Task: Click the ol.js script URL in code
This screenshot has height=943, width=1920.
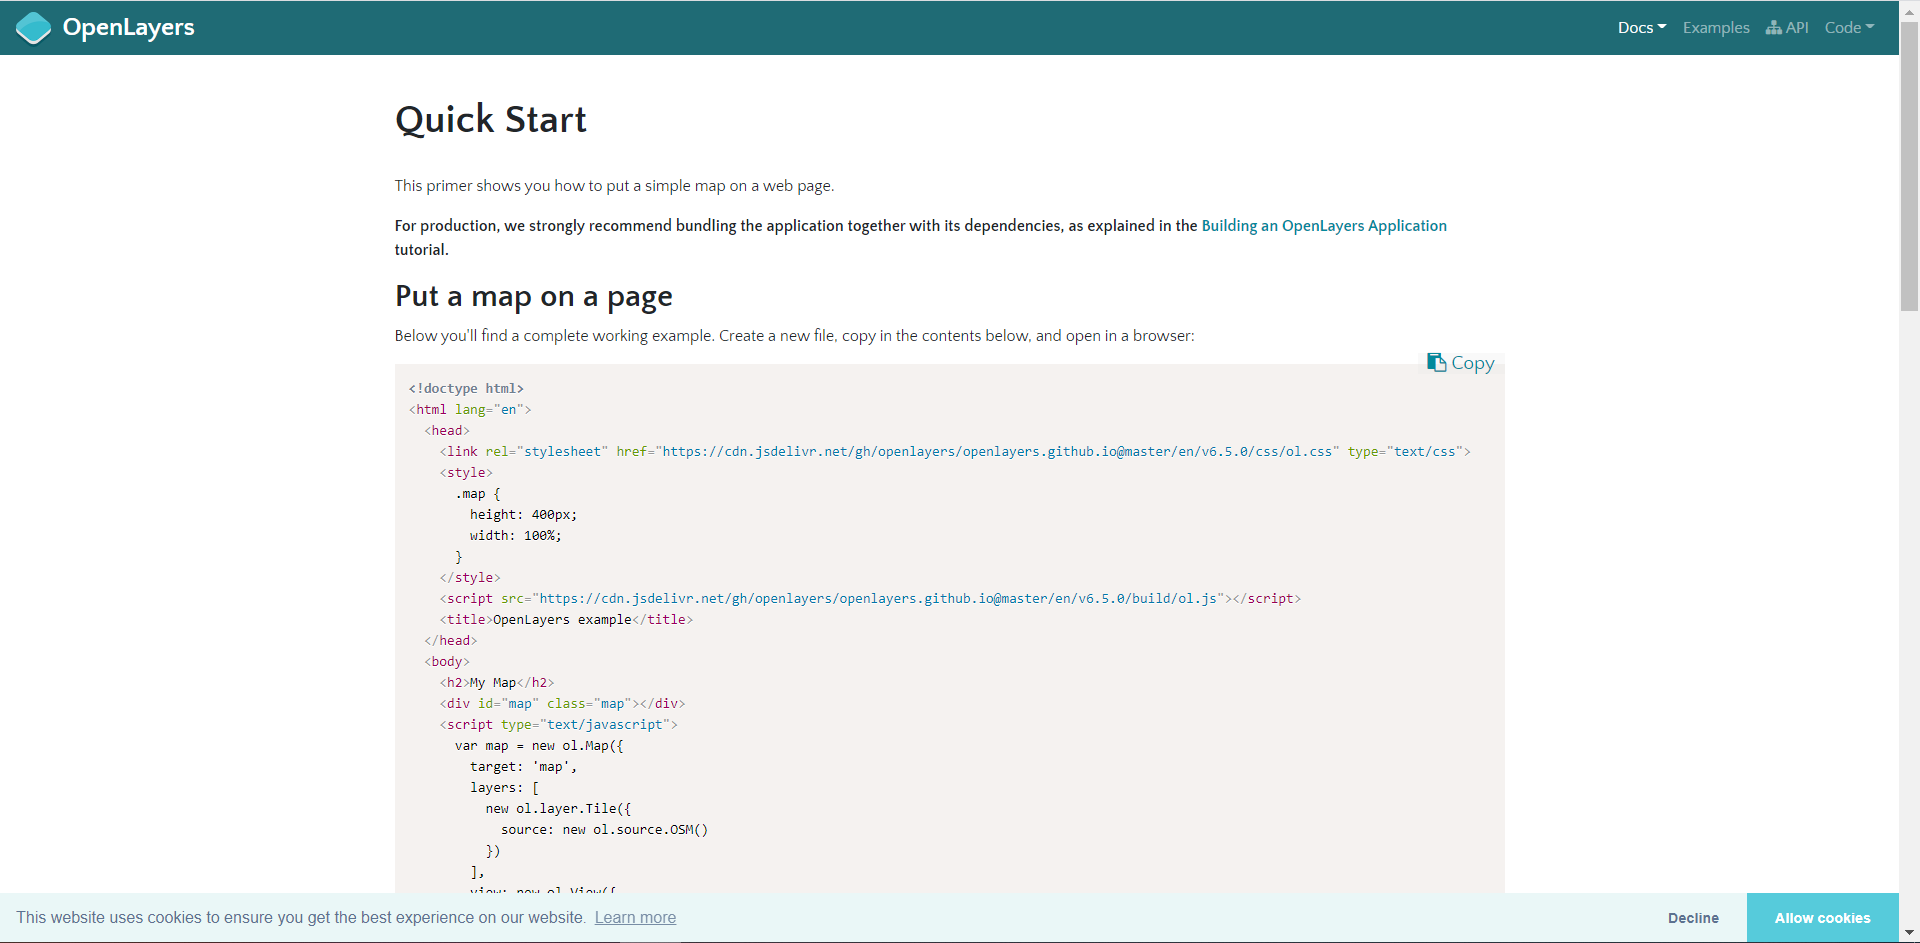Action: [878, 598]
